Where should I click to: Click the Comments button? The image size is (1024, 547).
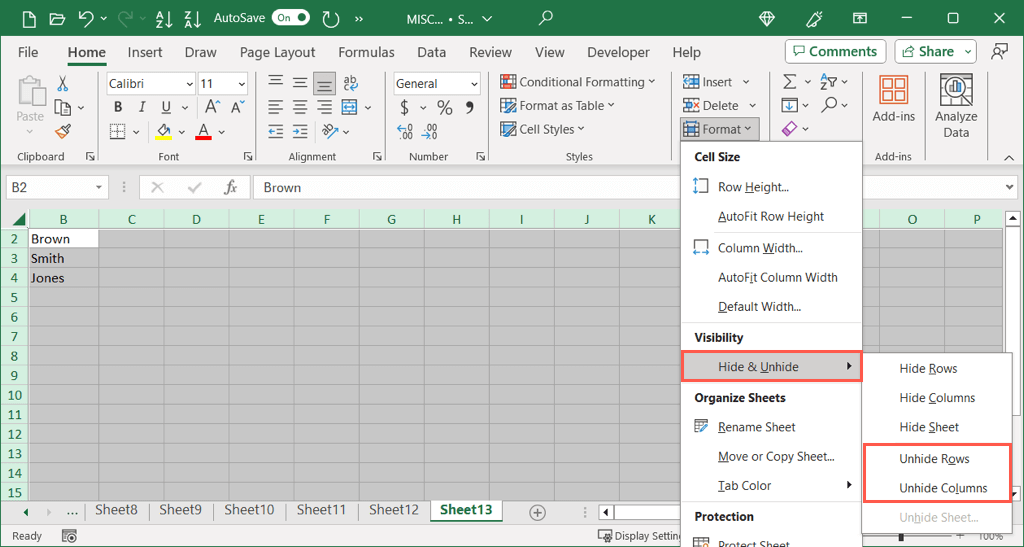point(835,52)
